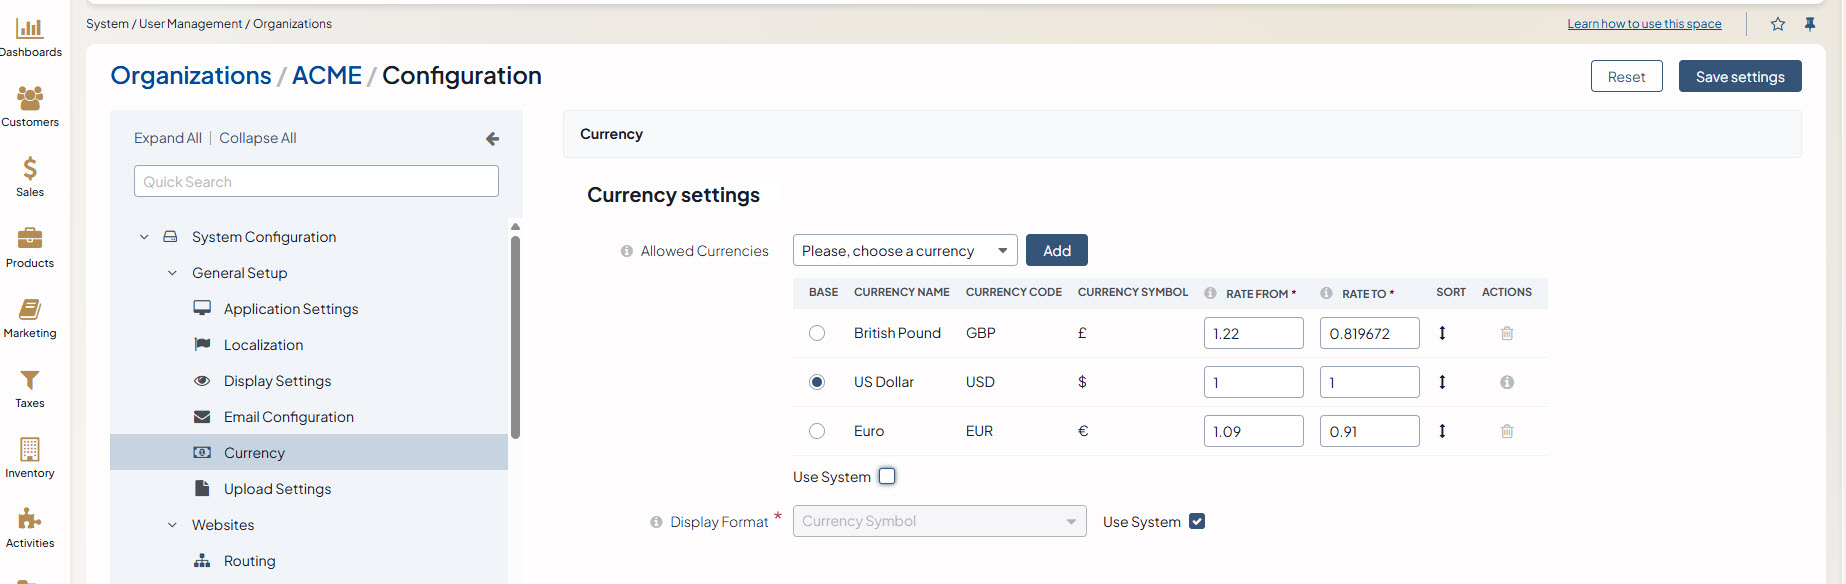Enable Use System for Allowed Currencies

pos(887,476)
